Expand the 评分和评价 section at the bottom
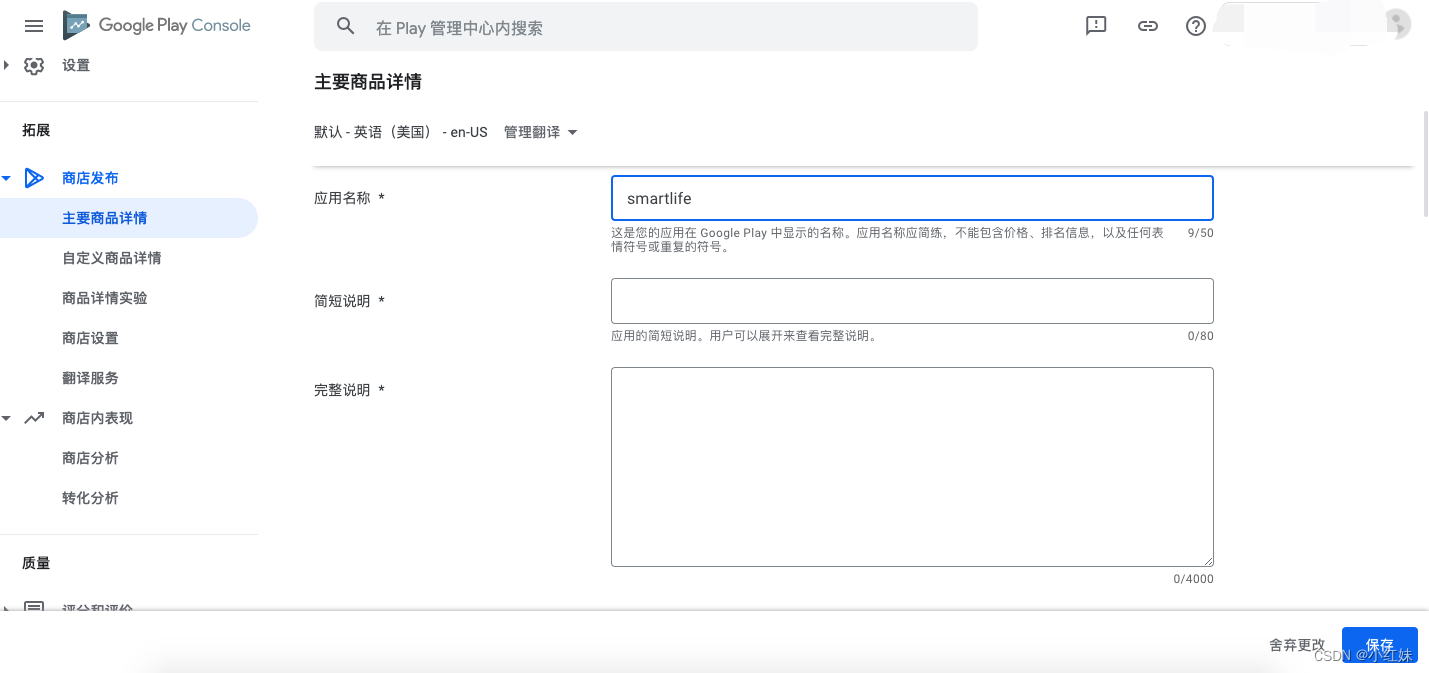The image size is (1429, 673). pyautogui.click(x=8, y=608)
